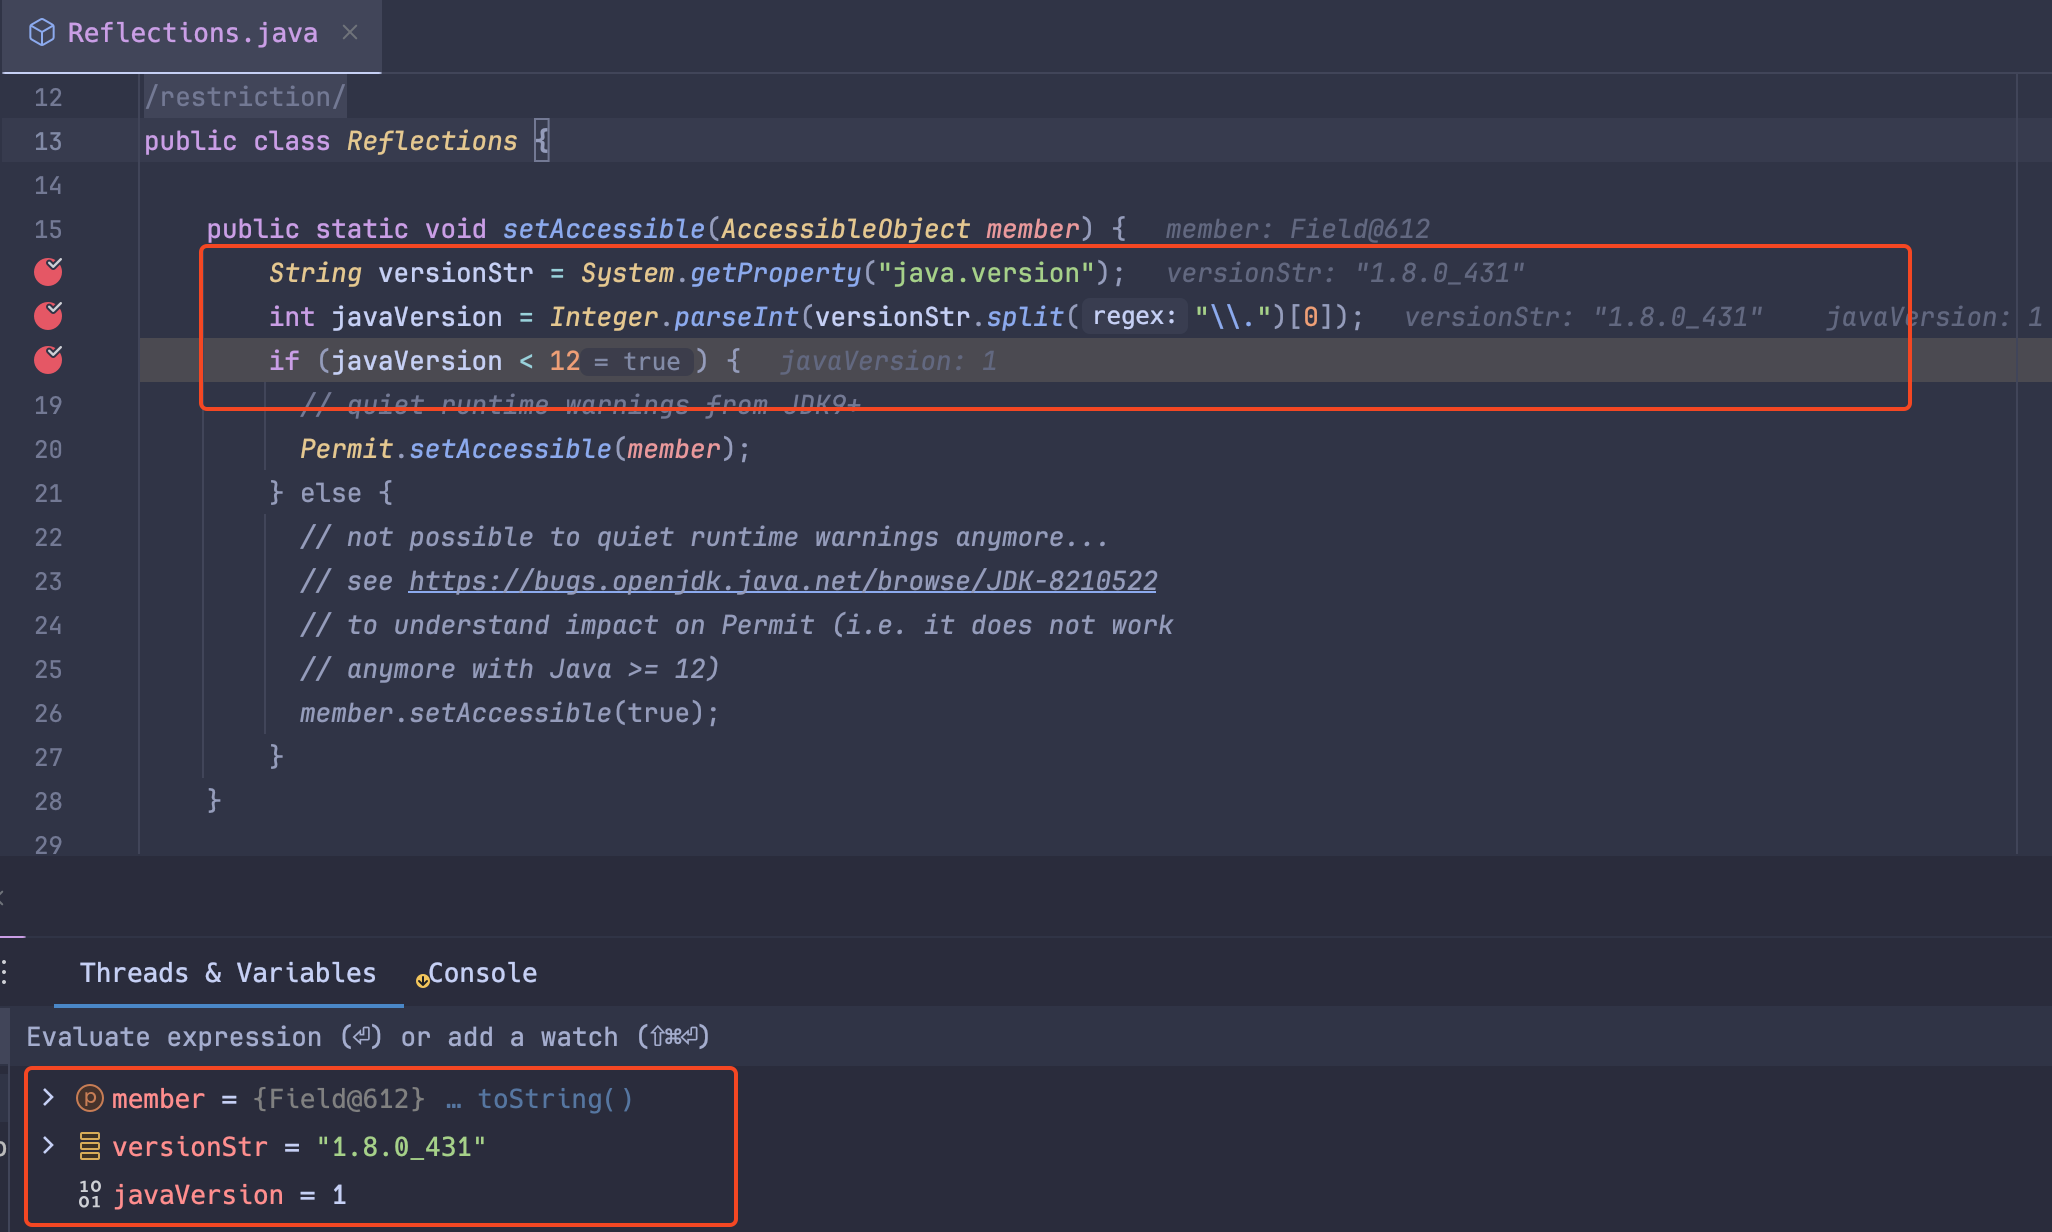Toggle the breakpoint on line 16
The image size is (2052, 1232).
pyautogui.click(x=47, y=272)
